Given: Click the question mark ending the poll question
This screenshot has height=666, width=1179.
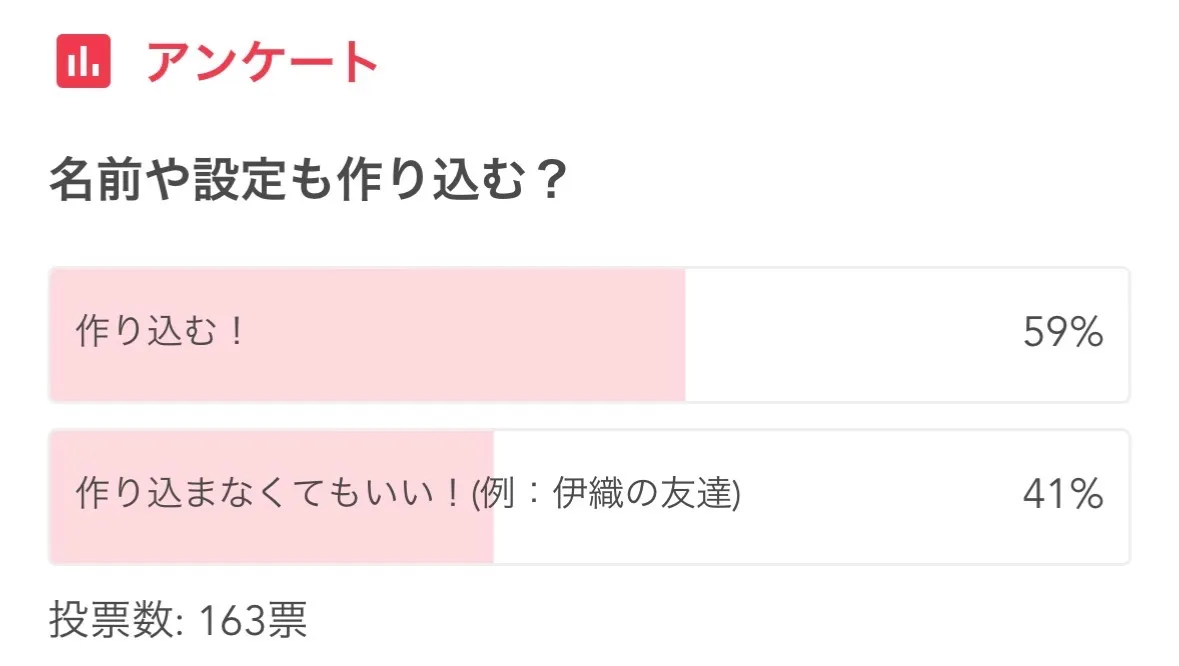Looking at the screenshot, I should 546,182.
